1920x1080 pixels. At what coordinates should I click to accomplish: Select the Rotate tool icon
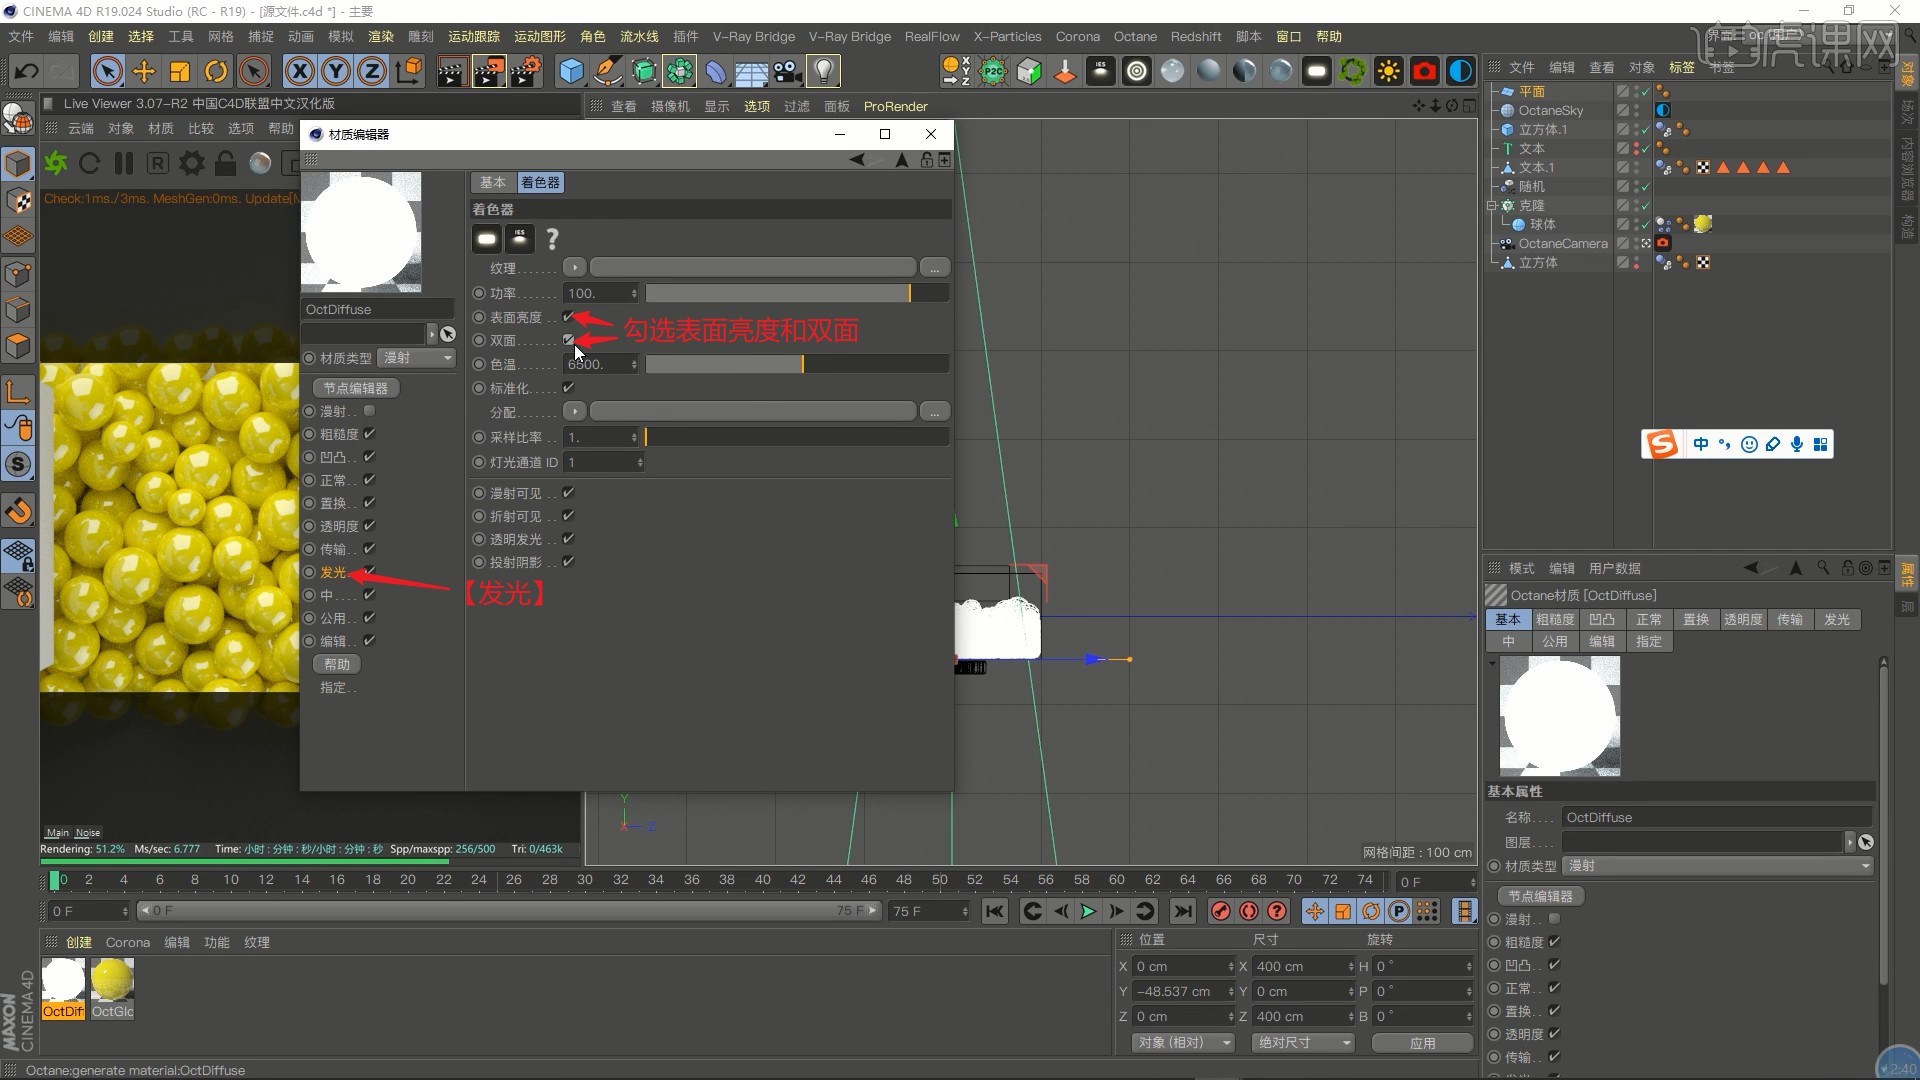[216, 71]
